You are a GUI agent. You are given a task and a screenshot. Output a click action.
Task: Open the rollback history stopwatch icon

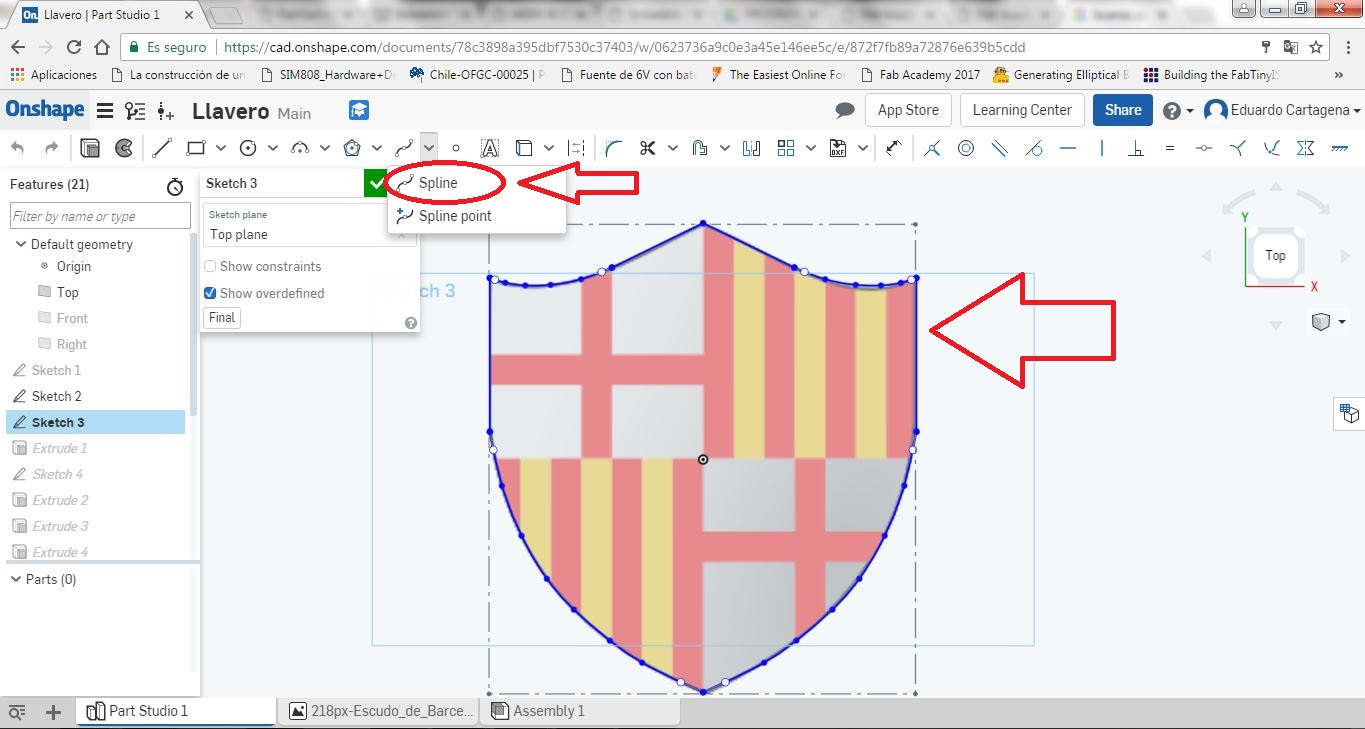[x=175, y=186]
